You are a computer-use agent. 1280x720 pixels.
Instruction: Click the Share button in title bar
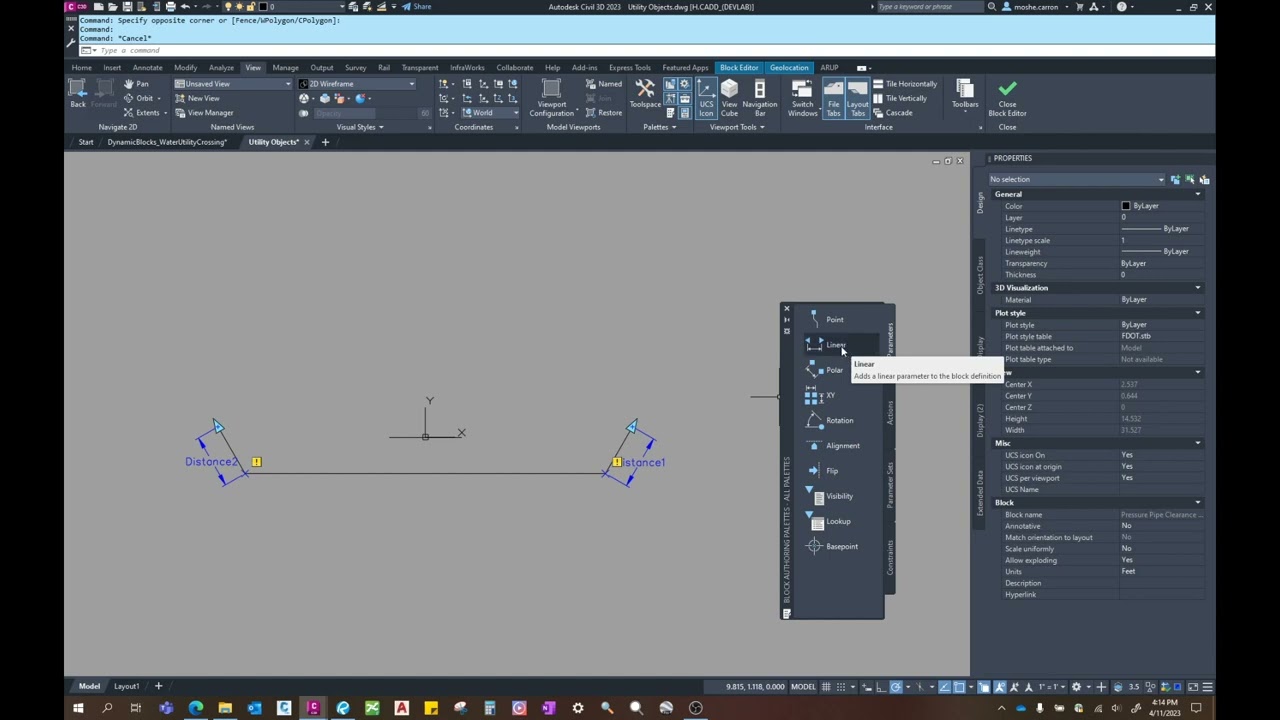click(417, 7)
